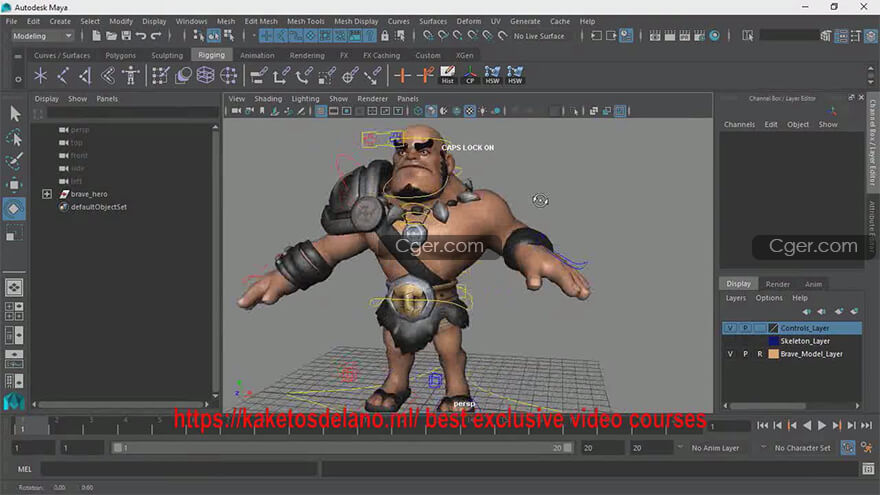880x495 pixels.
Task: Click the Undo icon
Action: [x=141, y=36]
